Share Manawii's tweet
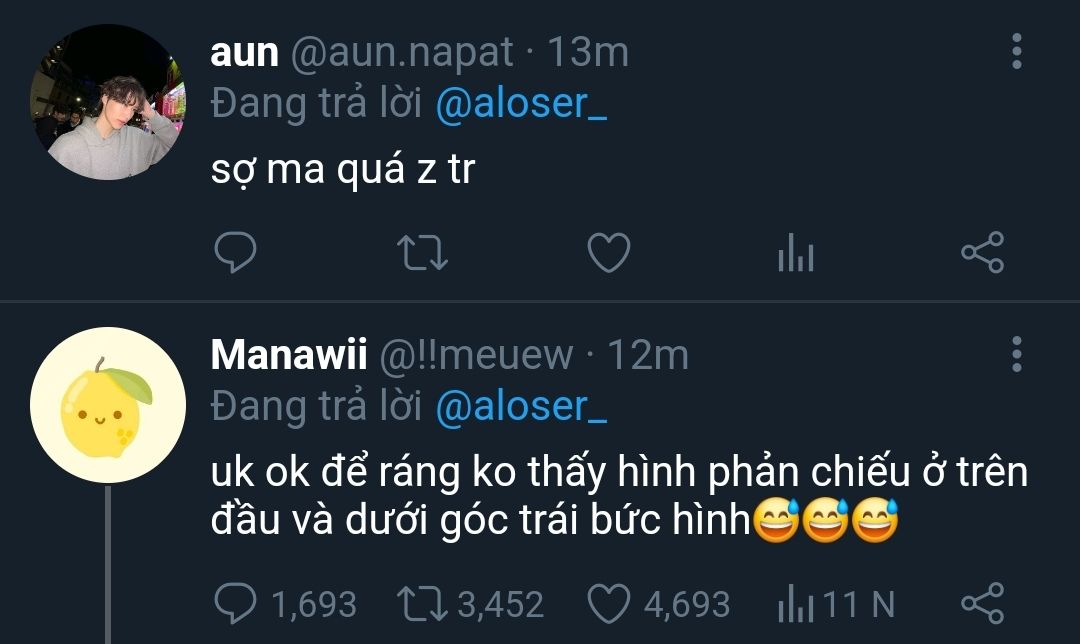Image resolution: width=1080 pixels, height=644 pixels. click(982, 602)
